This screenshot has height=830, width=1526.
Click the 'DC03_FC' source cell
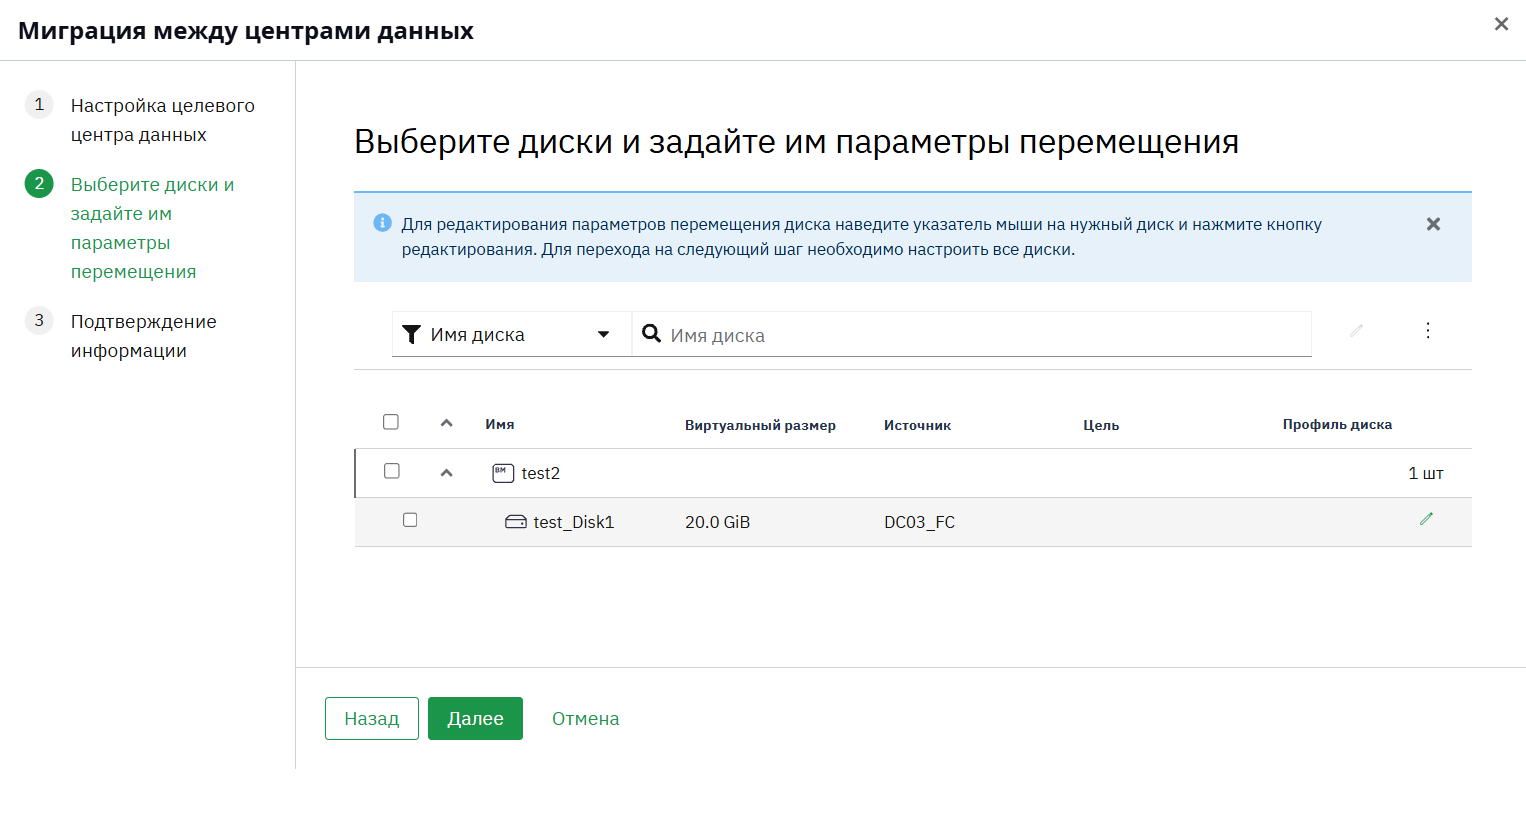tap(920, 522)
